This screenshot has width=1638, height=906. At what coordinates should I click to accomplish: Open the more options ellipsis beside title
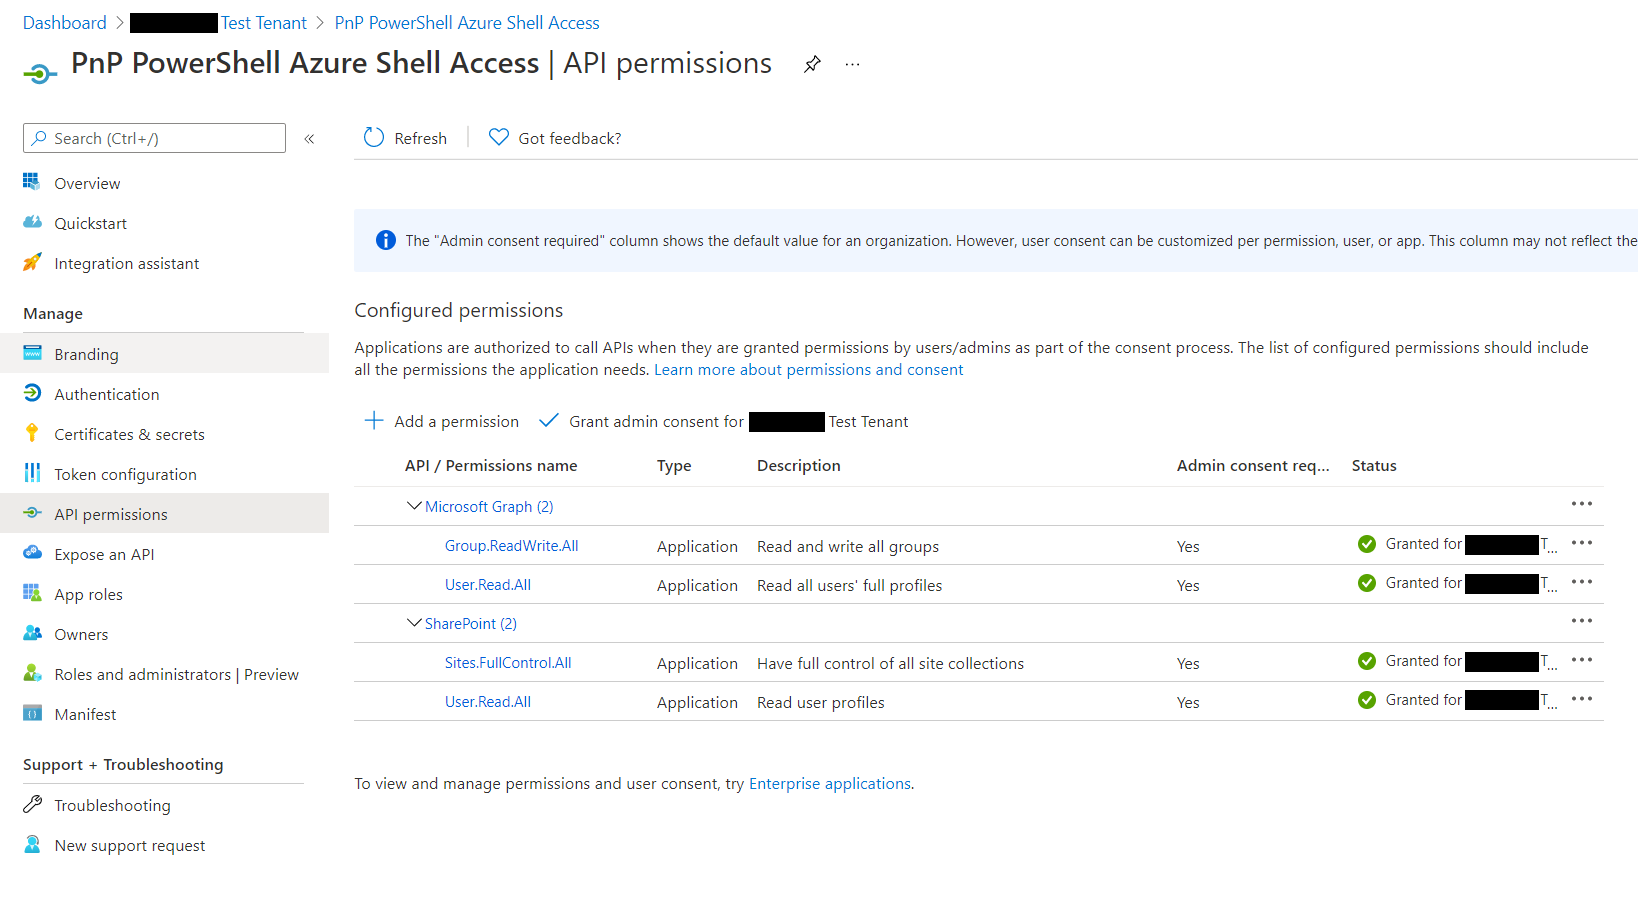pos(852,64)
